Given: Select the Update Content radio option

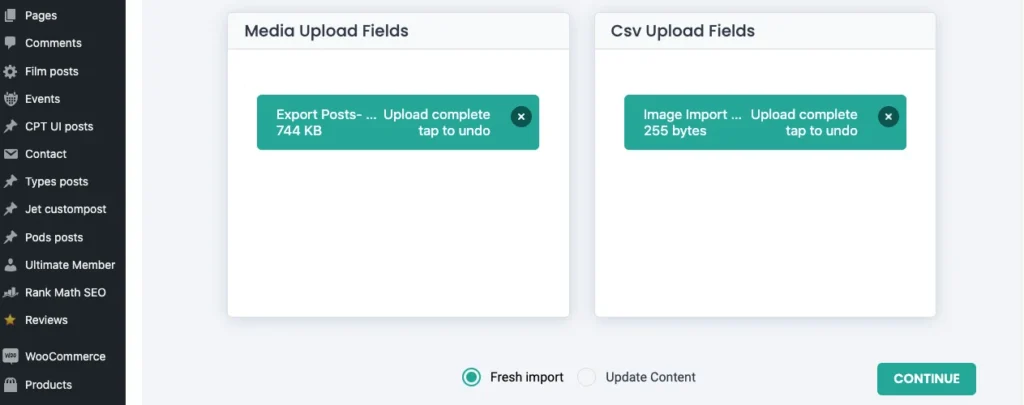Looking at the screenshot, I should (x=587, y=377).
